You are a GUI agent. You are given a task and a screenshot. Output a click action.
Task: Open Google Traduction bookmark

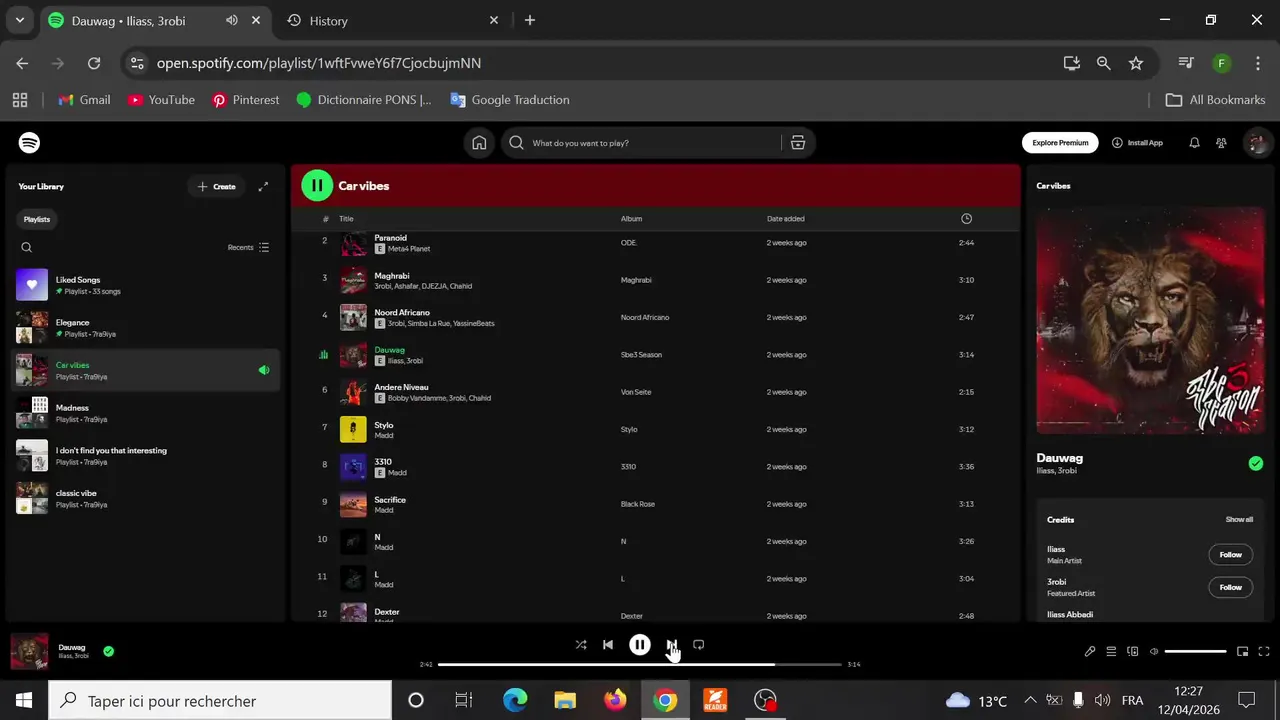[x=510, y=100]
